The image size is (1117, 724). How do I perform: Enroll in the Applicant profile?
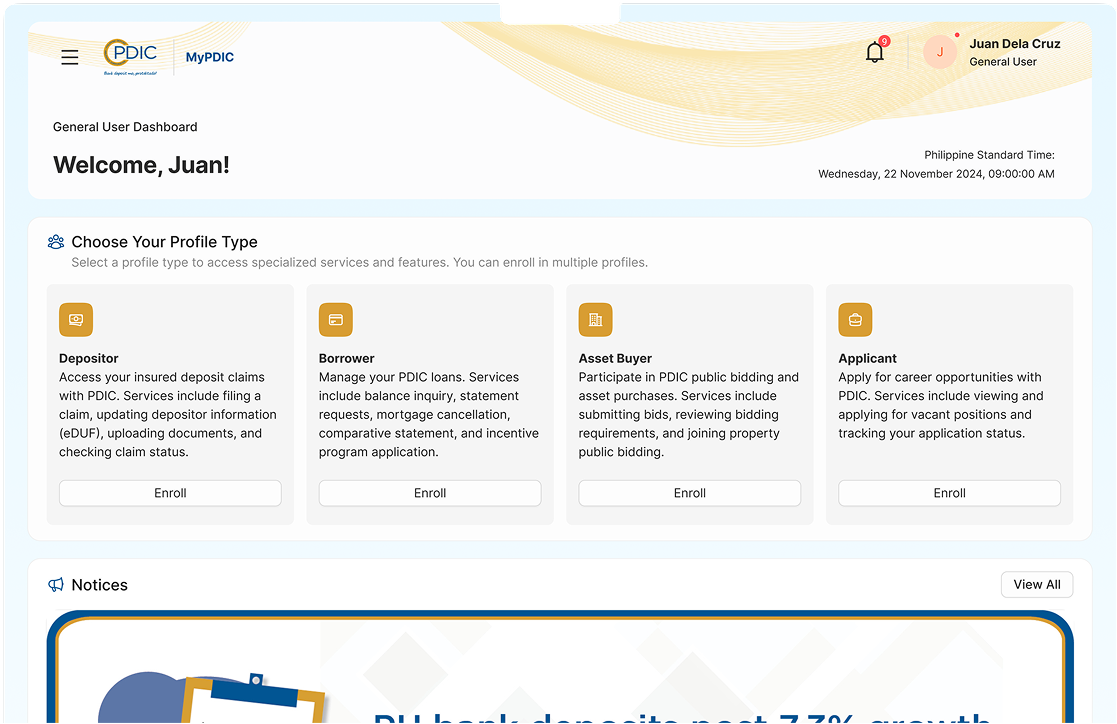950,493
